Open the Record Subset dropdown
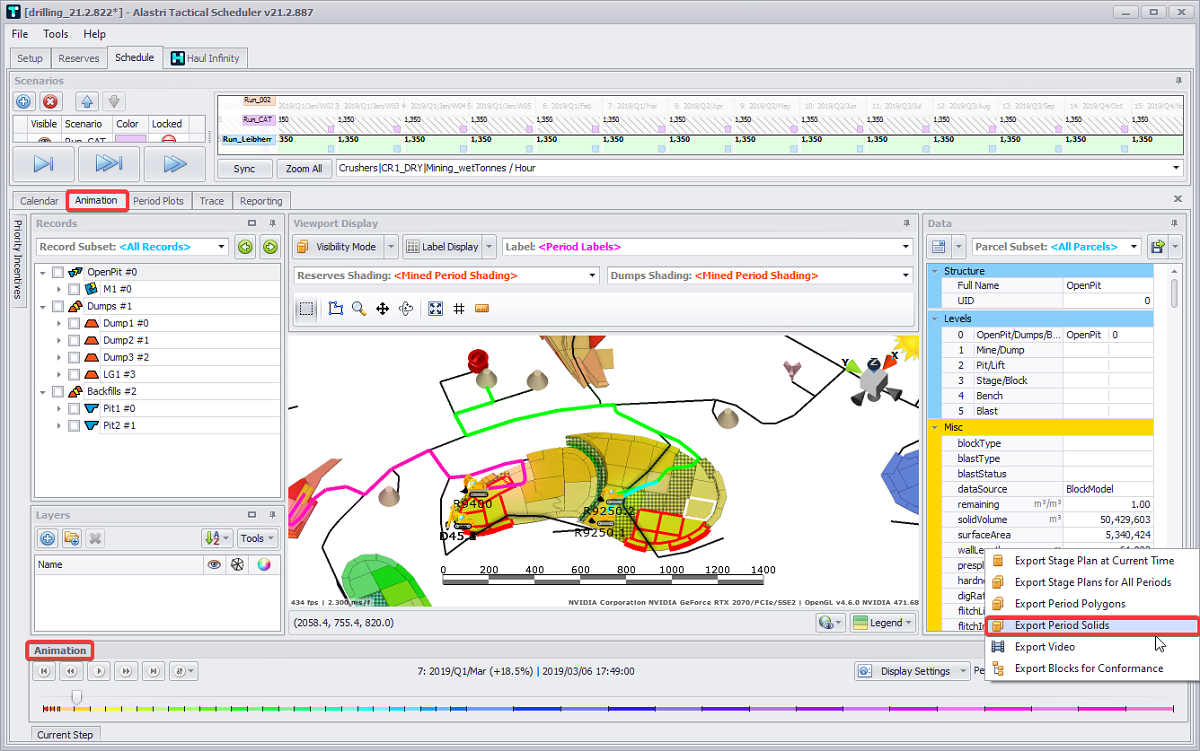 (x=221, y=246)
